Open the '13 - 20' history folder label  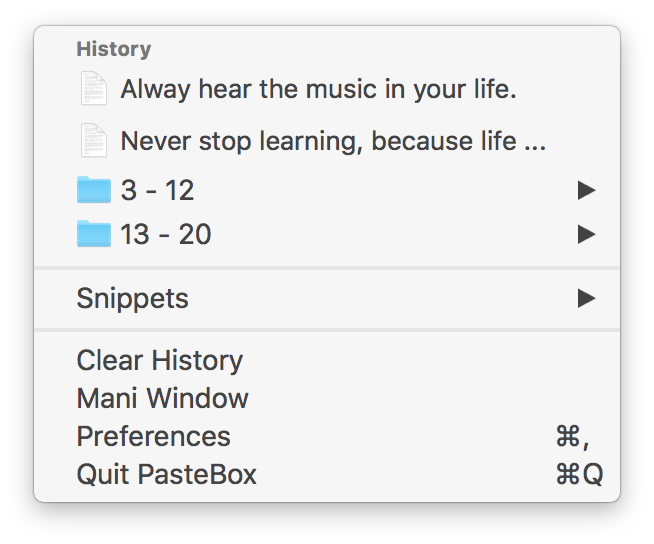pyautogui.click(x=166, y=235)
